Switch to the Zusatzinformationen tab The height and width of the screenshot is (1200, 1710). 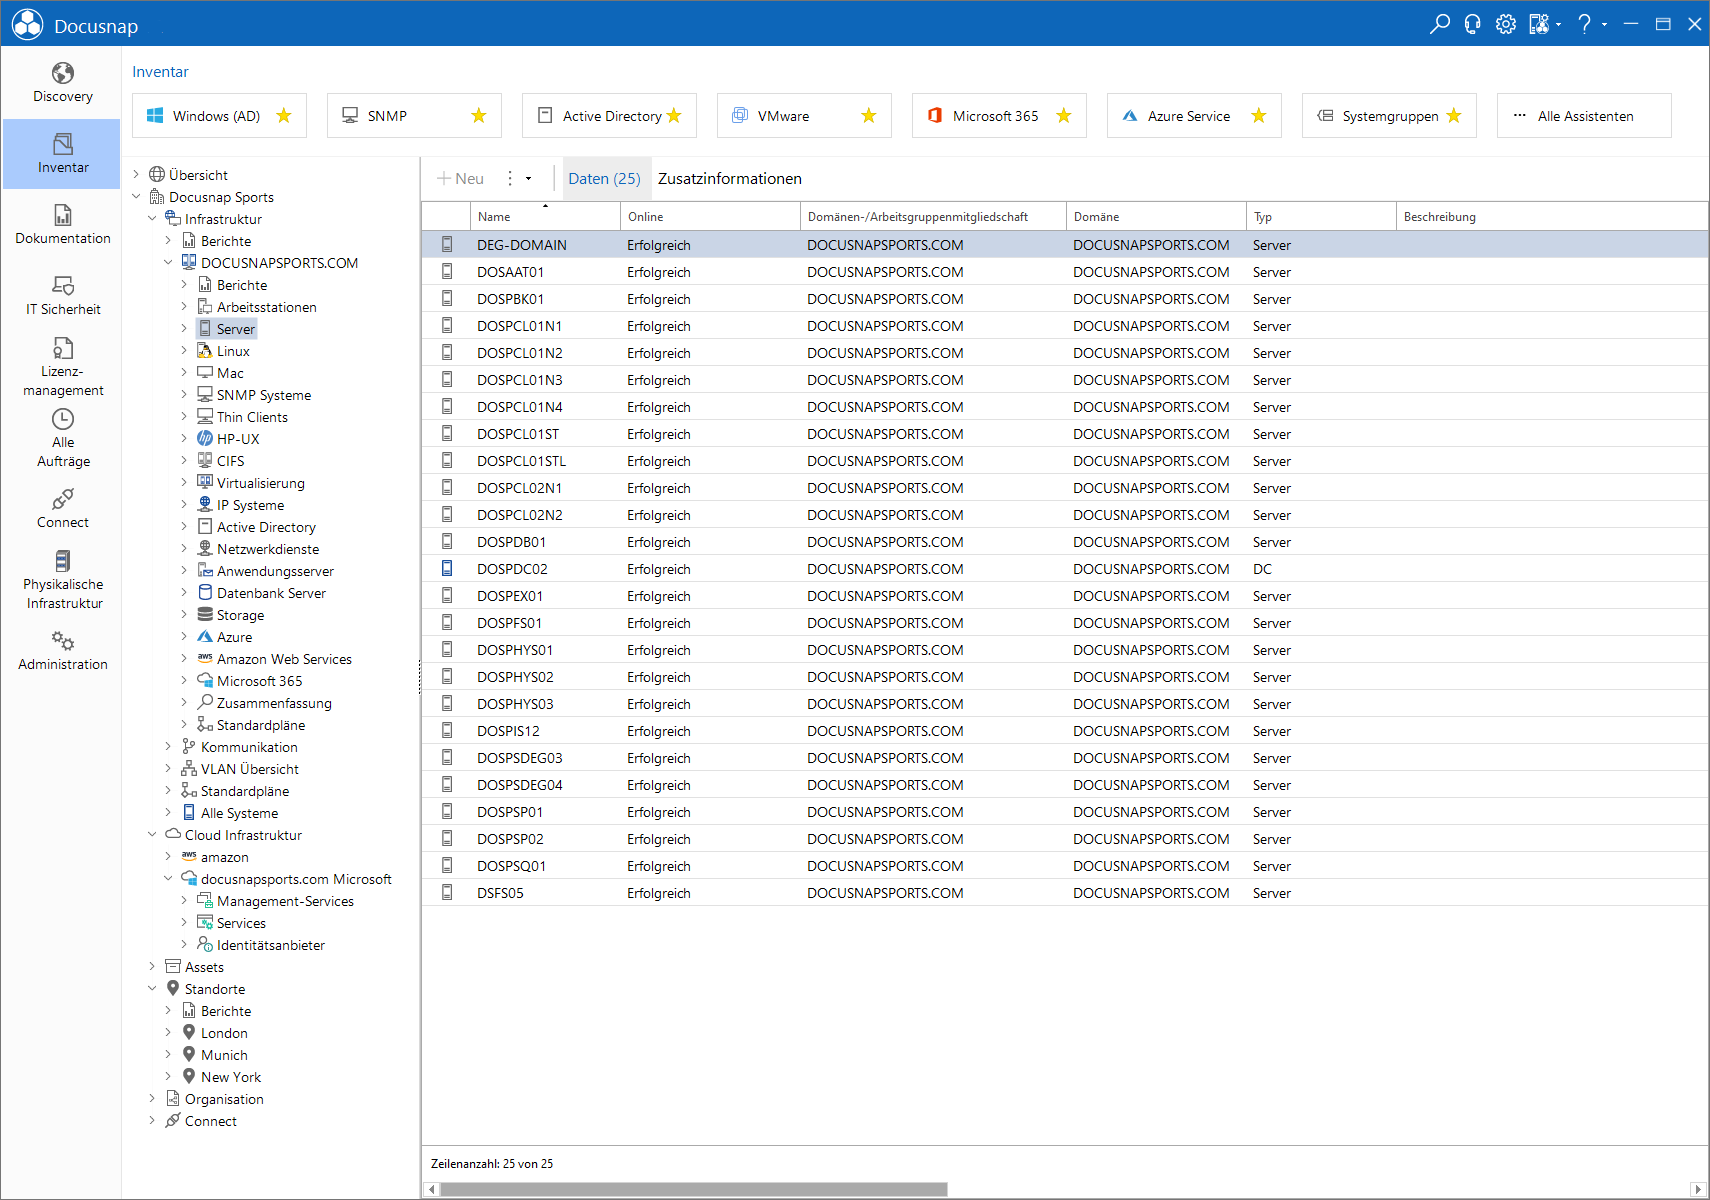(x=730, y=178)
